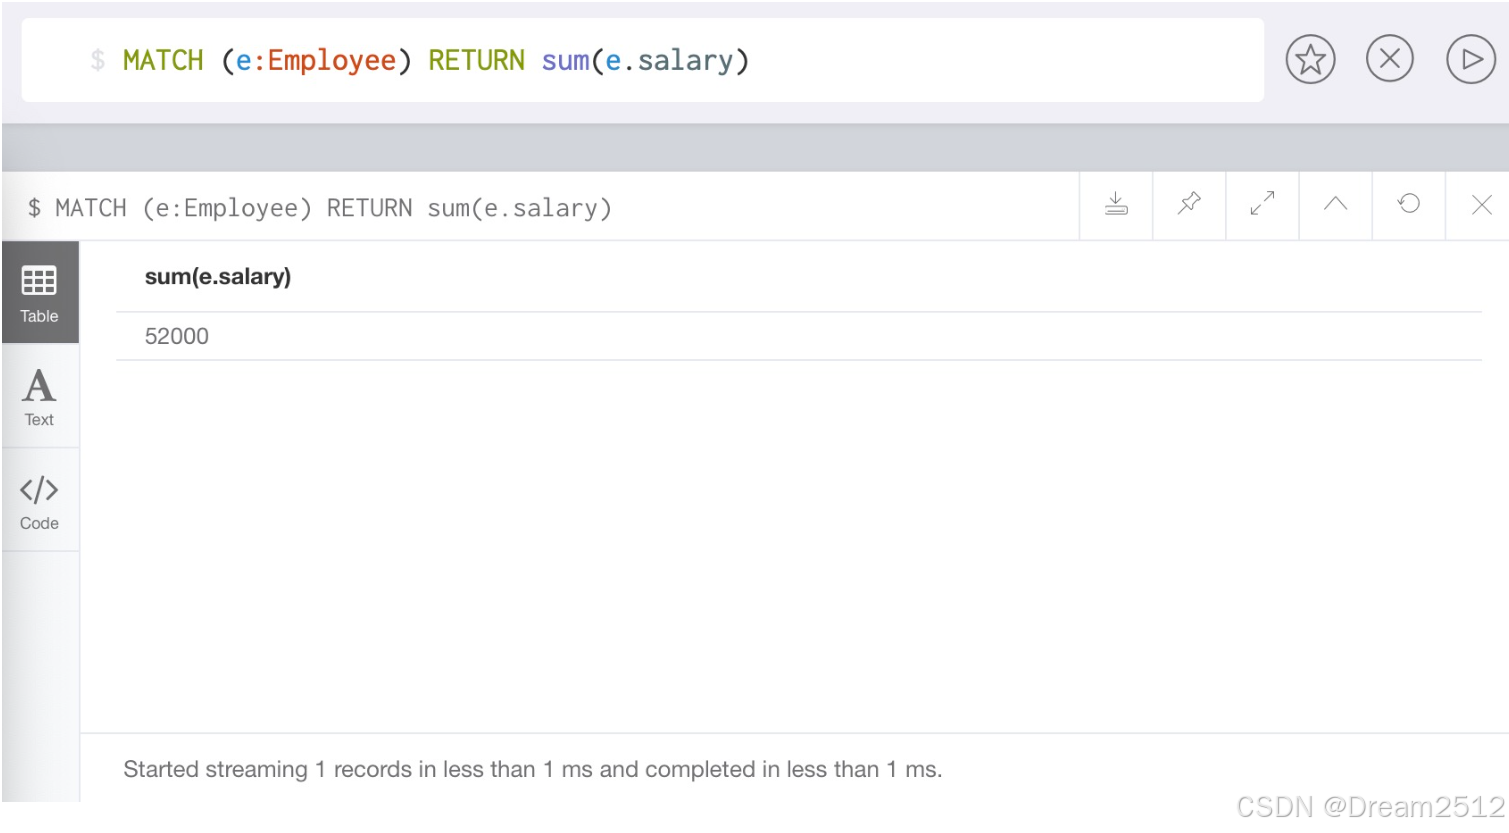The height and width of the screenshot is (833, 1509).
Task: Select the 52000 result cell
Action: coord(177,337)
